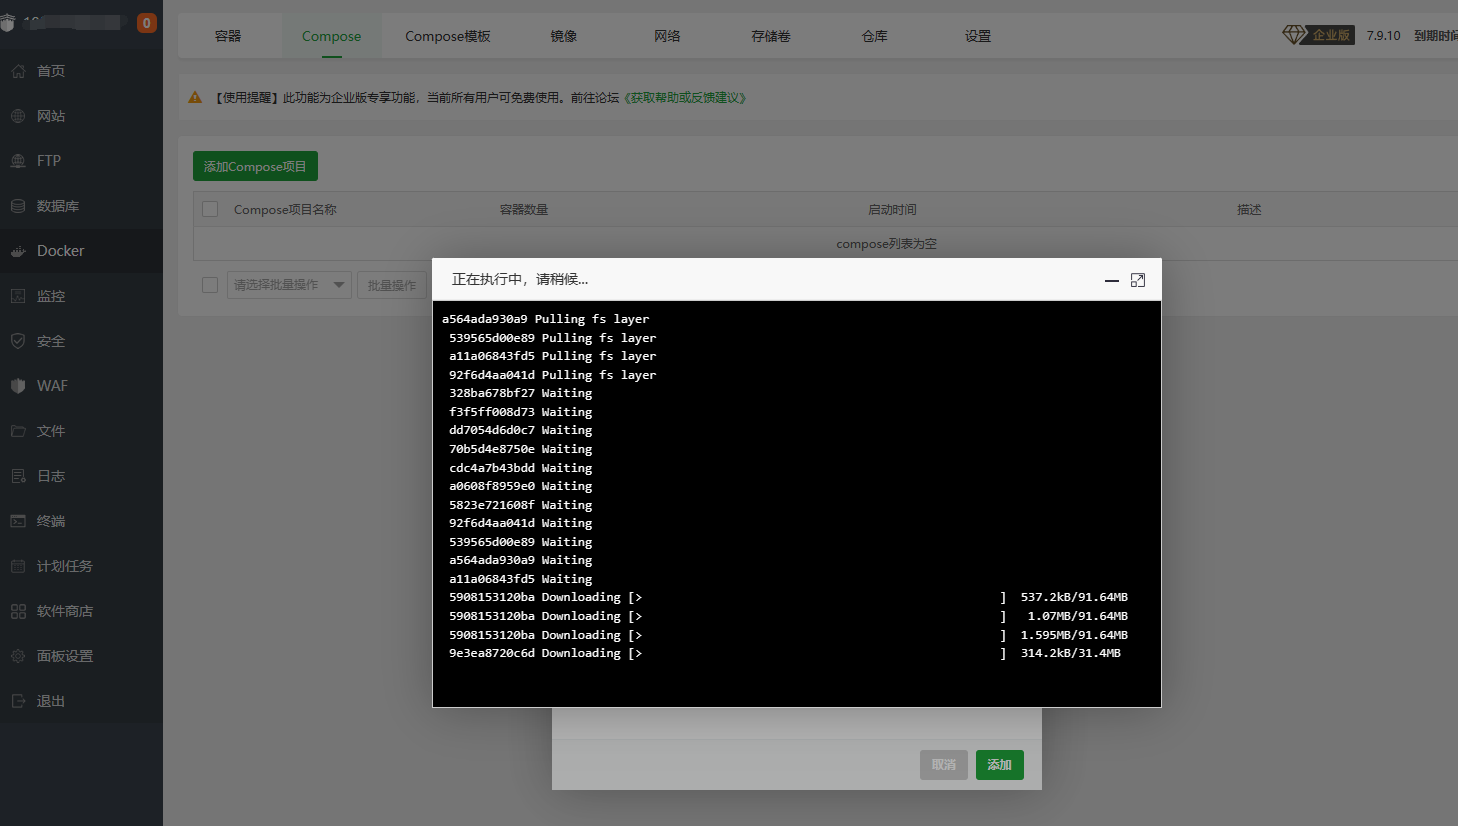Click the 容器数量 column header
This screenshot has height=826, width=1458.
pyautogui.click(x=524, y=210)
